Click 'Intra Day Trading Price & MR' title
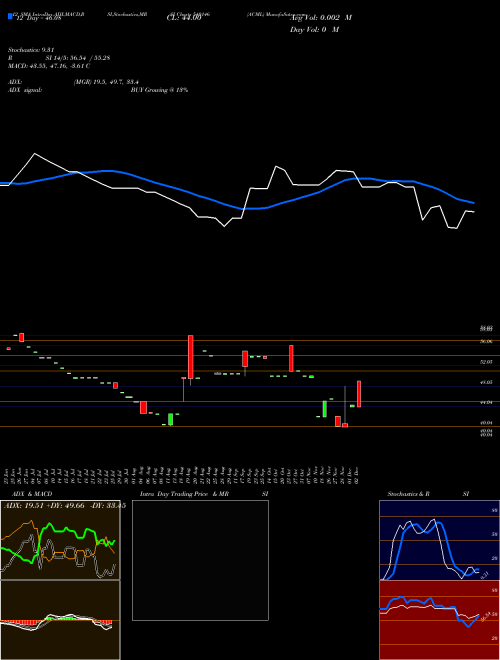The height and width of the screenshot is (660, 500). click(x=184, y=494)
